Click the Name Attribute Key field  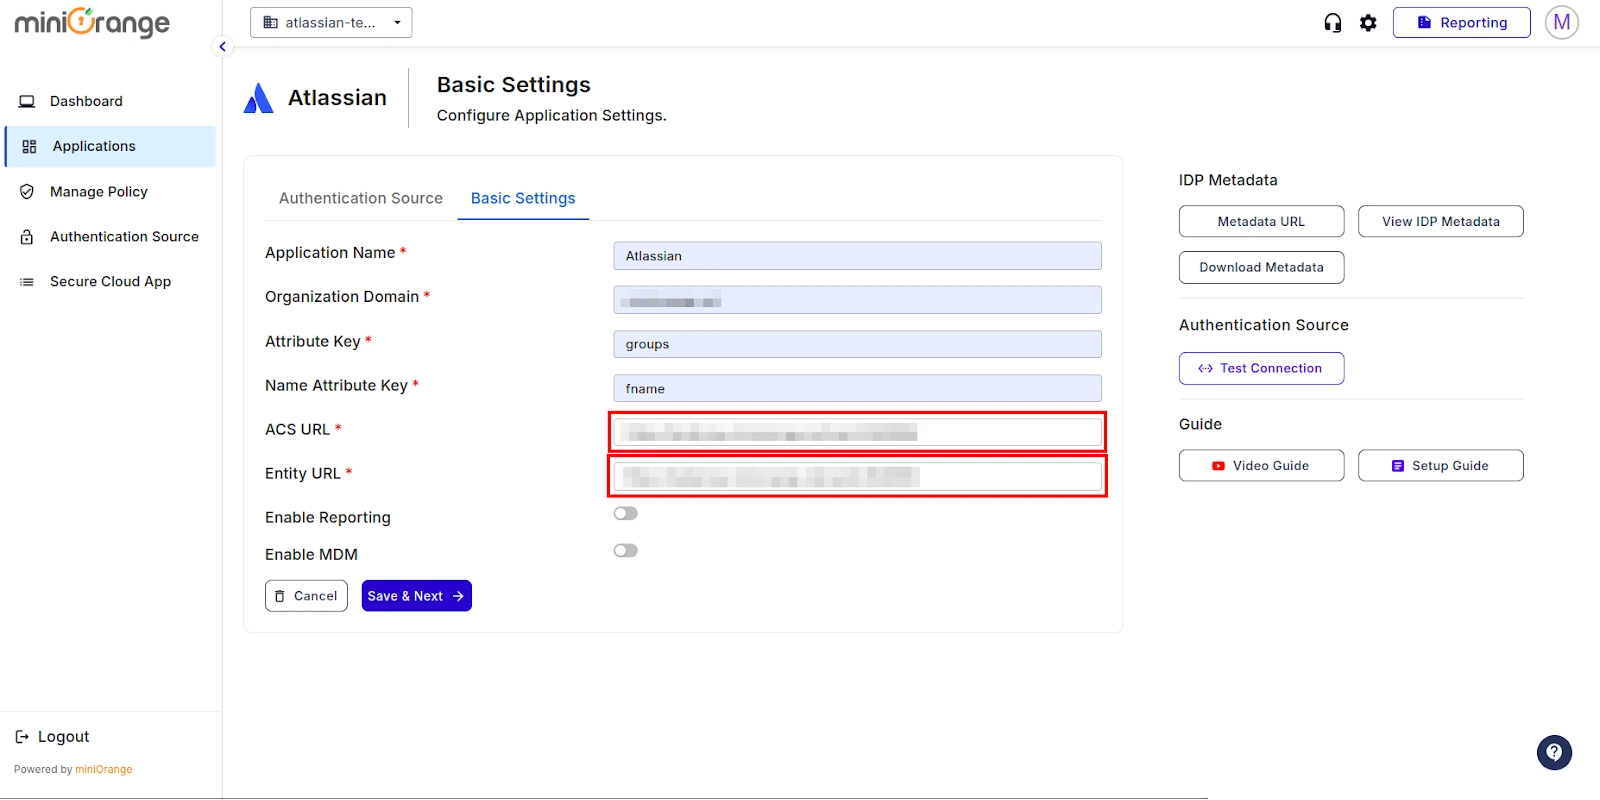coord(857,388)
